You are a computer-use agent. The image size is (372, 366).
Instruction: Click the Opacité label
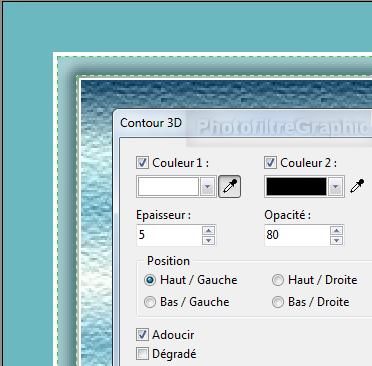pyautogui.click(x=287, y=215)
